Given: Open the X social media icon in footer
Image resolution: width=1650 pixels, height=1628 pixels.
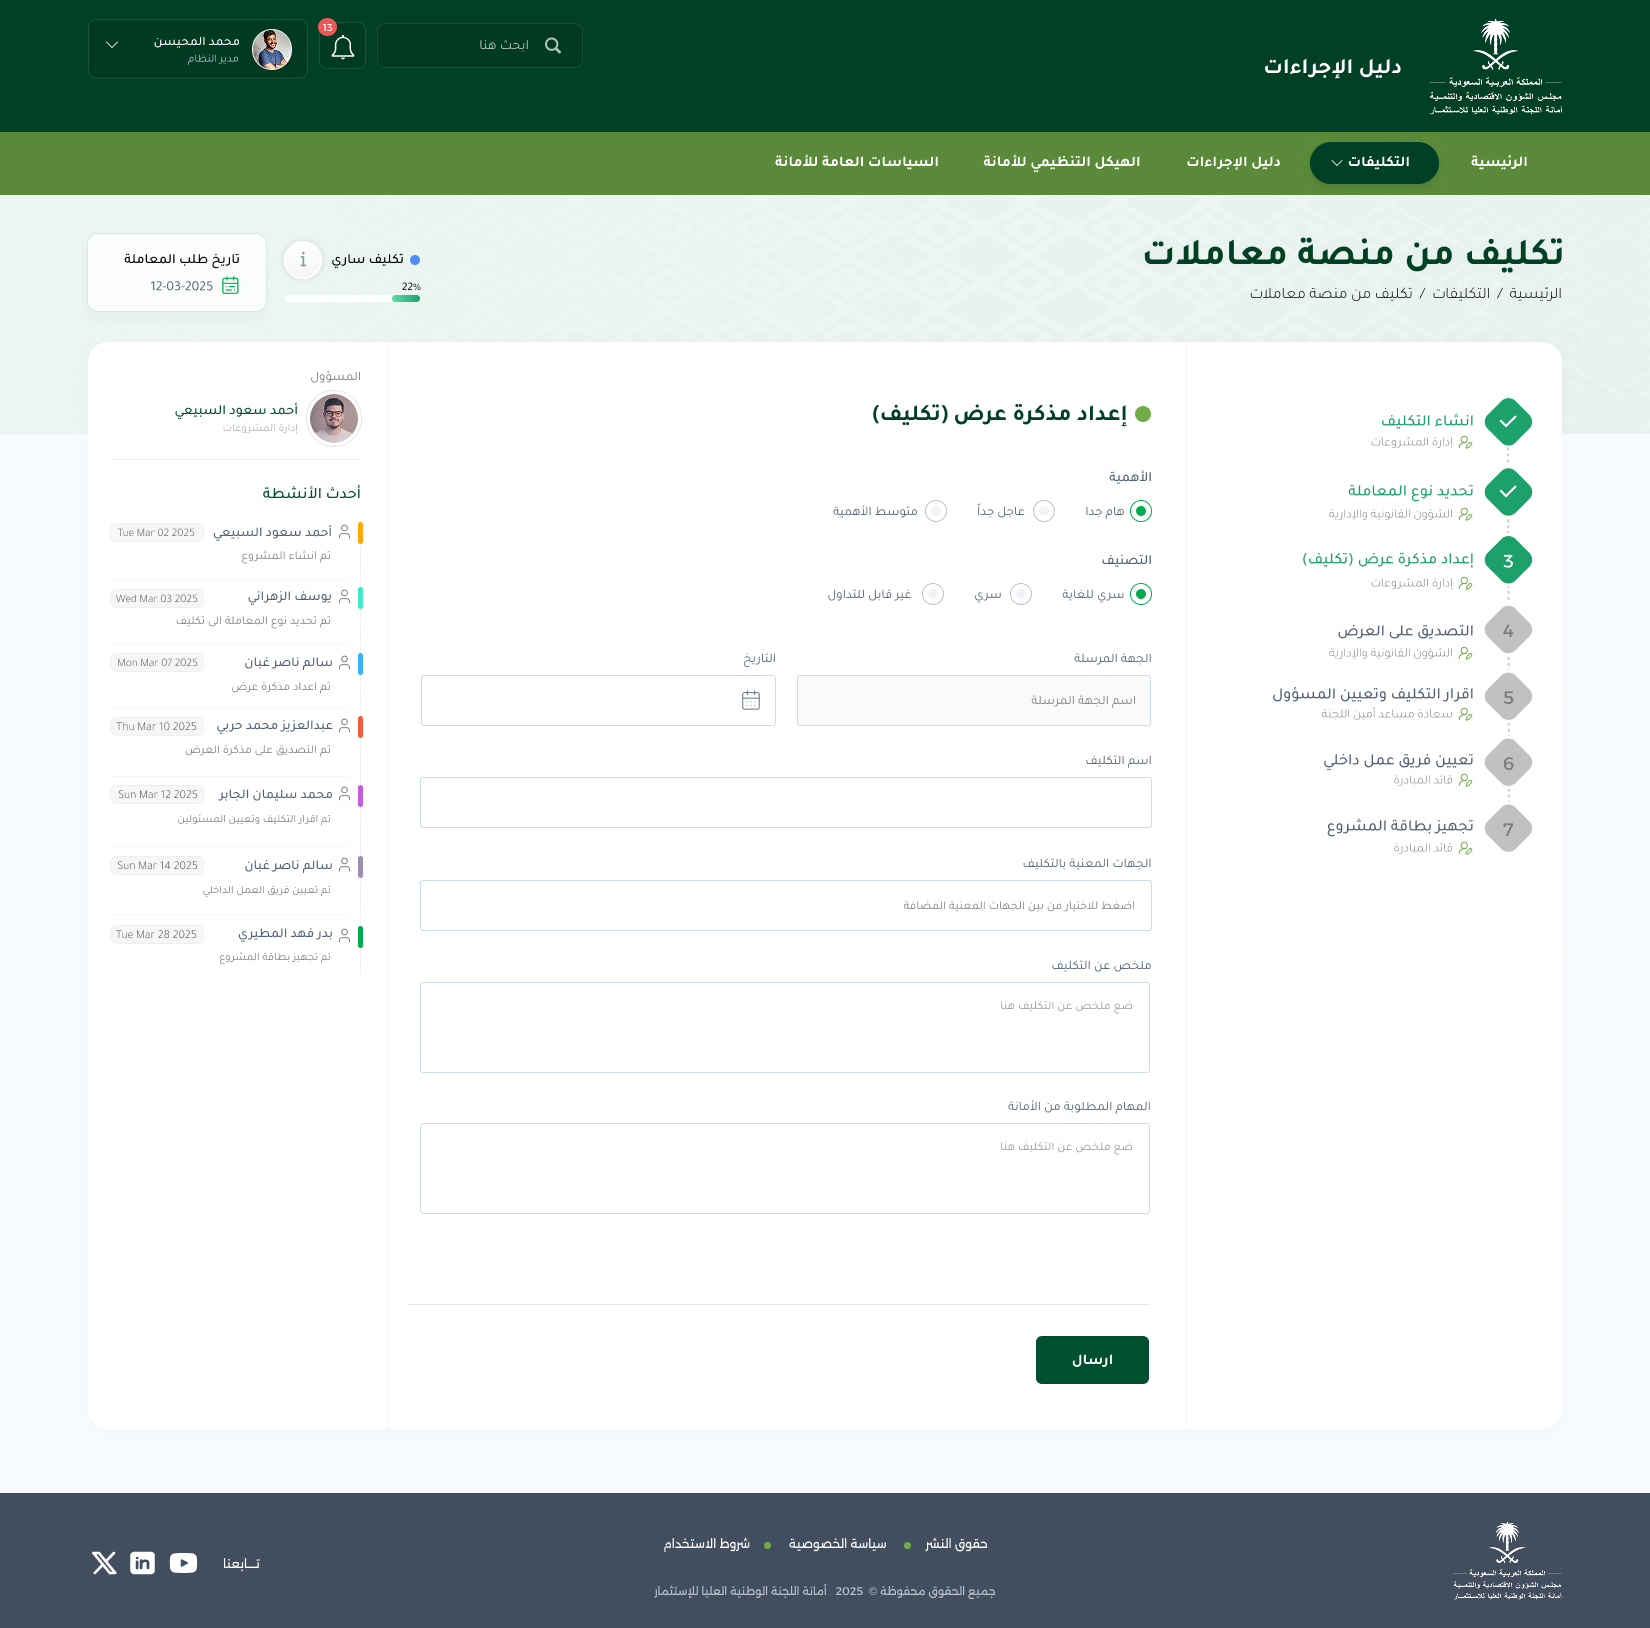Looking at the screenshot, I should tap(104, 1563).
